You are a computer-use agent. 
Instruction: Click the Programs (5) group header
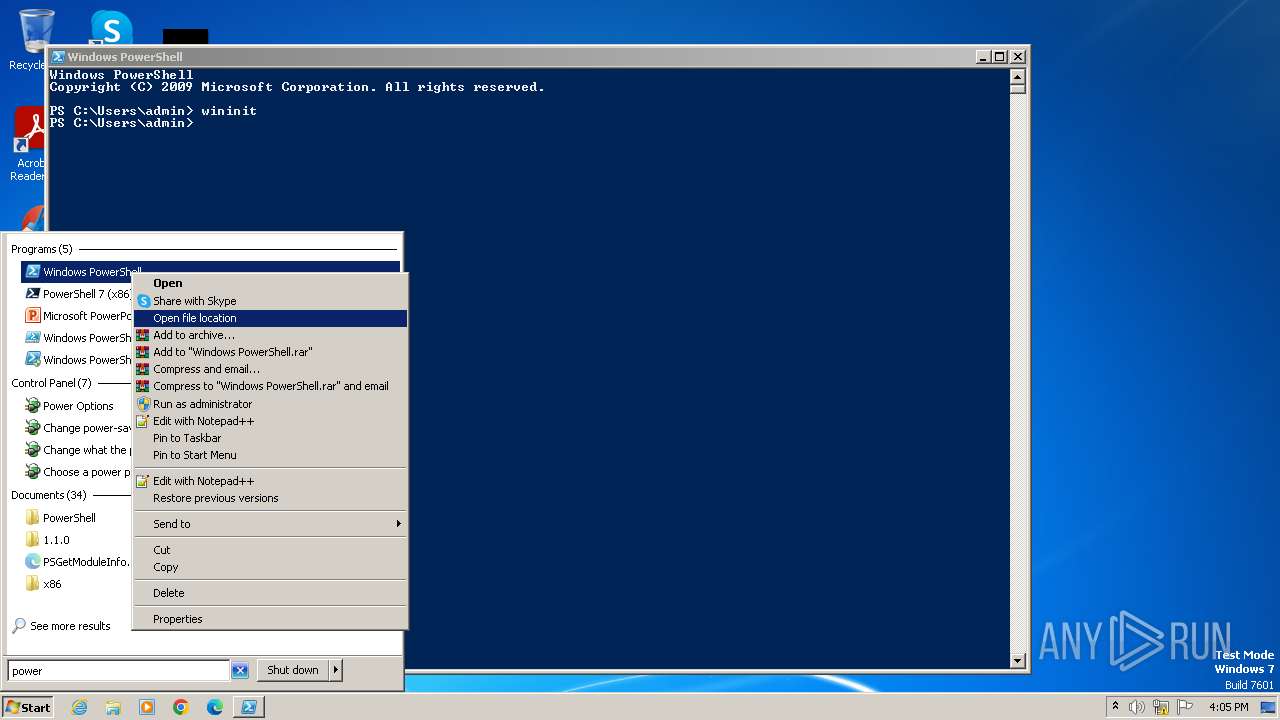pos(42,249)
